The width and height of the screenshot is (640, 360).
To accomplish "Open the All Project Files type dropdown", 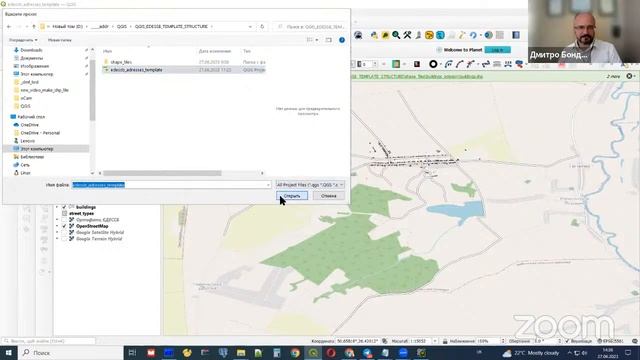I will (x=310, y=185).
